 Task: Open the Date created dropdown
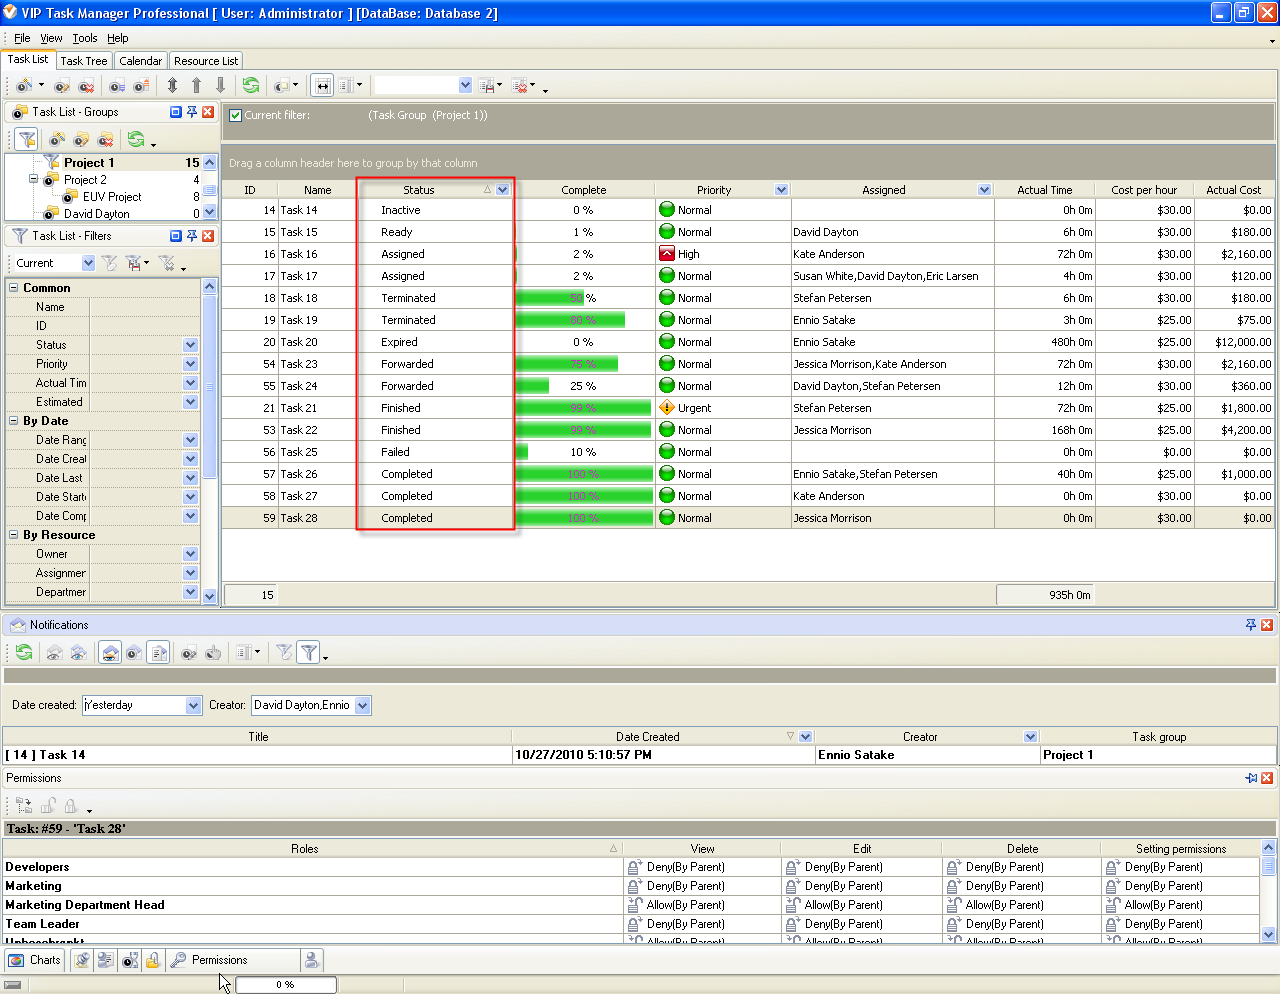coord(193,706)
